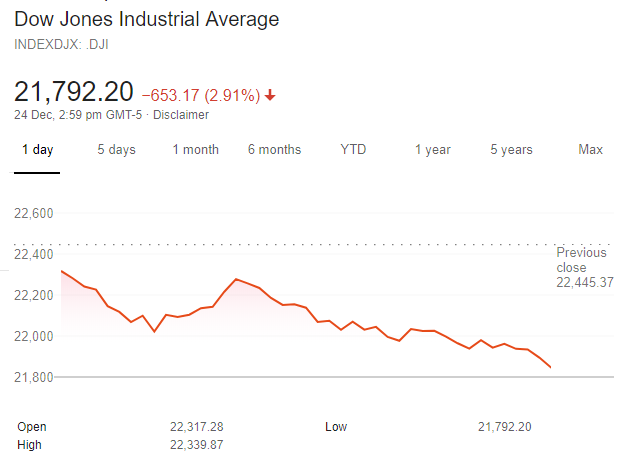Click the Previous close 22,445.37 label
Viewport: 641px width, 474px height.
[582, 268]
